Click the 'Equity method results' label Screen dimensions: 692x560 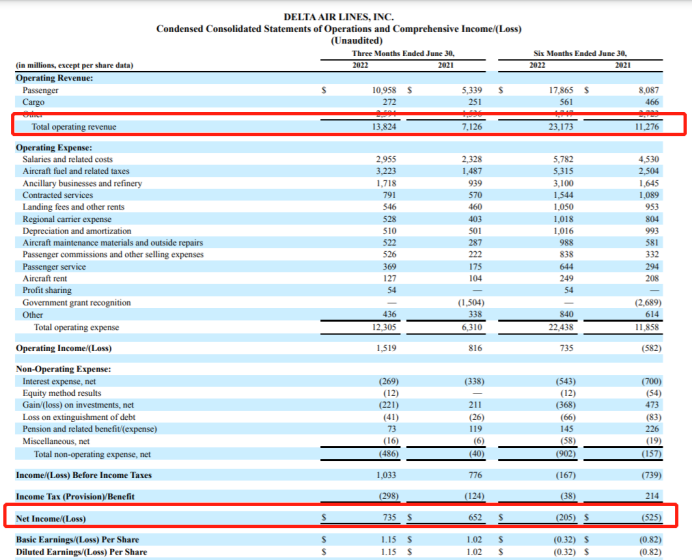[x=62, y=393]
